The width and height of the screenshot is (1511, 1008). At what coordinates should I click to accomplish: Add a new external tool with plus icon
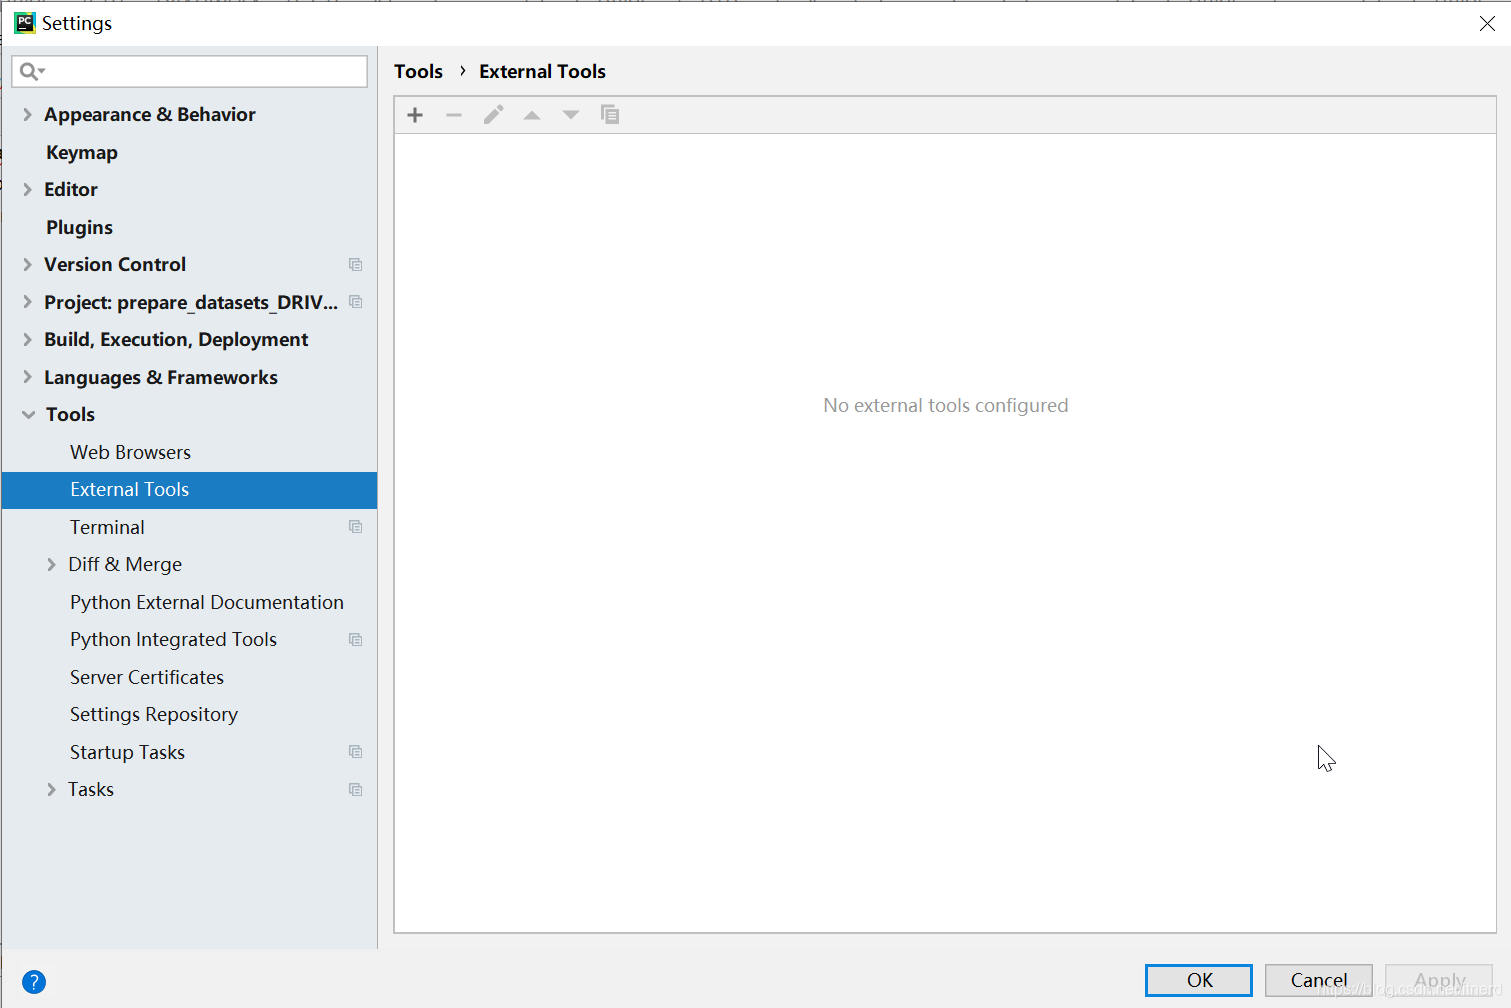click(415, 115)
